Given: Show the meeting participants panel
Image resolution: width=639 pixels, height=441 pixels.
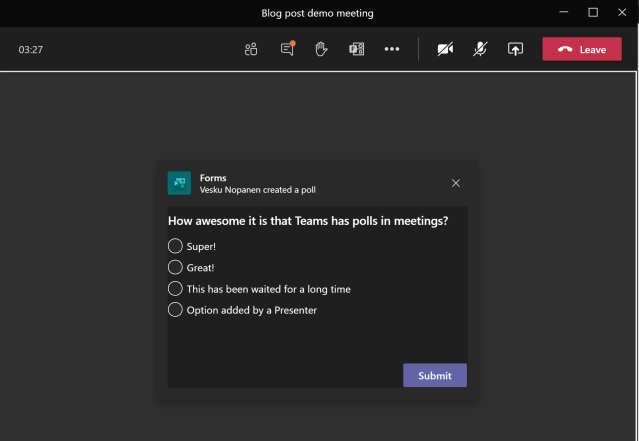Looking at the screenshot, I should [251, 49].
